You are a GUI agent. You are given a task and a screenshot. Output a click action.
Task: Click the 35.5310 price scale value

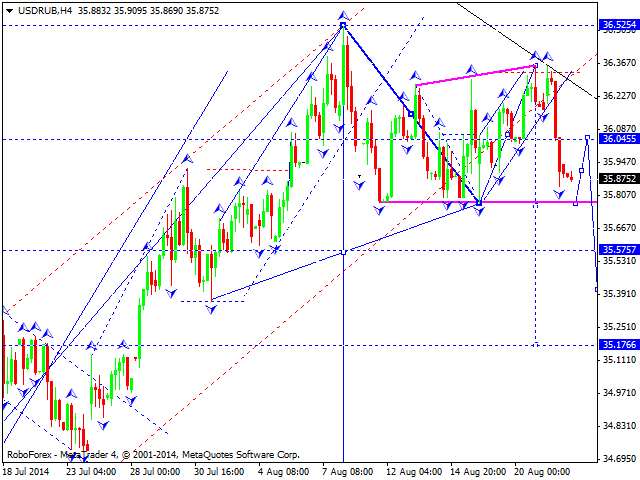point(620,260)
